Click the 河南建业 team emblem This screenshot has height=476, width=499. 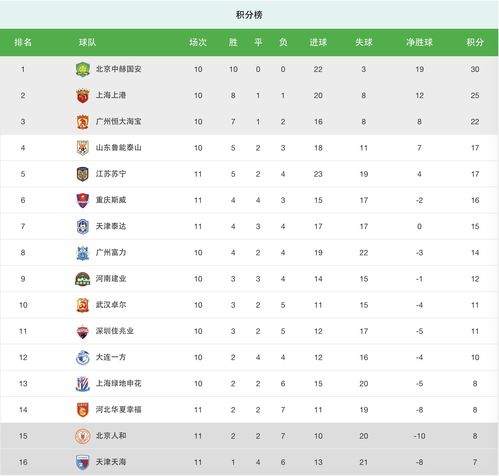point(83,279)
